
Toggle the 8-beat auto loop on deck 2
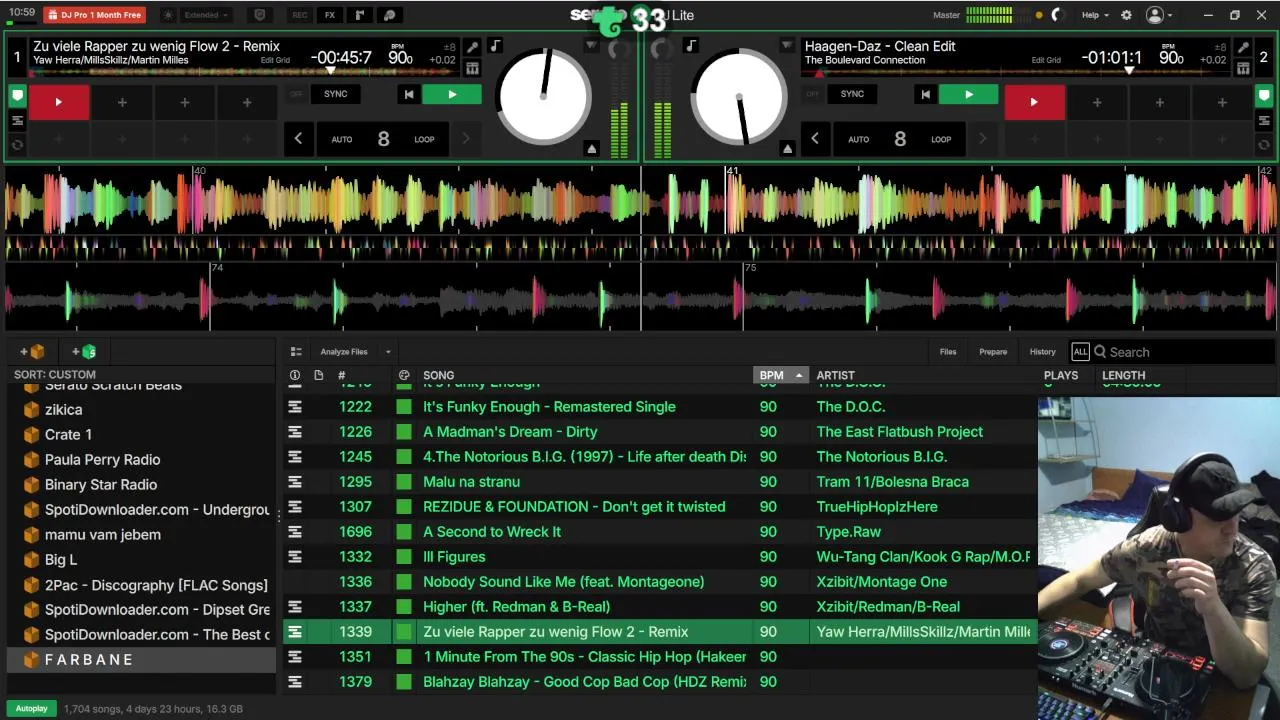tap(900, 139)
